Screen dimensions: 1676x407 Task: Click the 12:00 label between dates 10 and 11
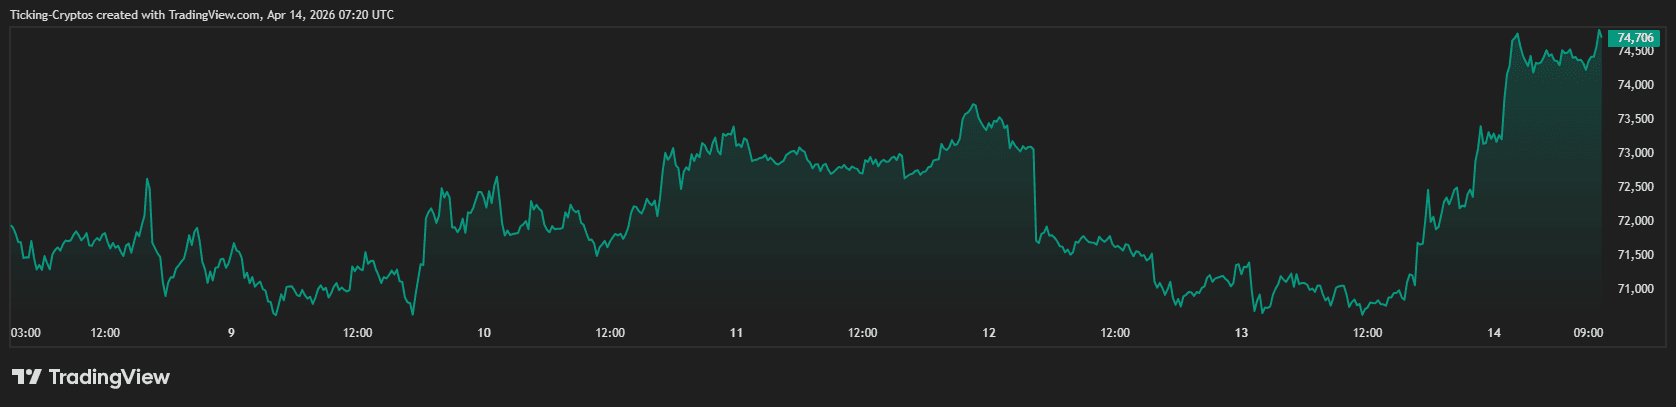coord(610,333)
